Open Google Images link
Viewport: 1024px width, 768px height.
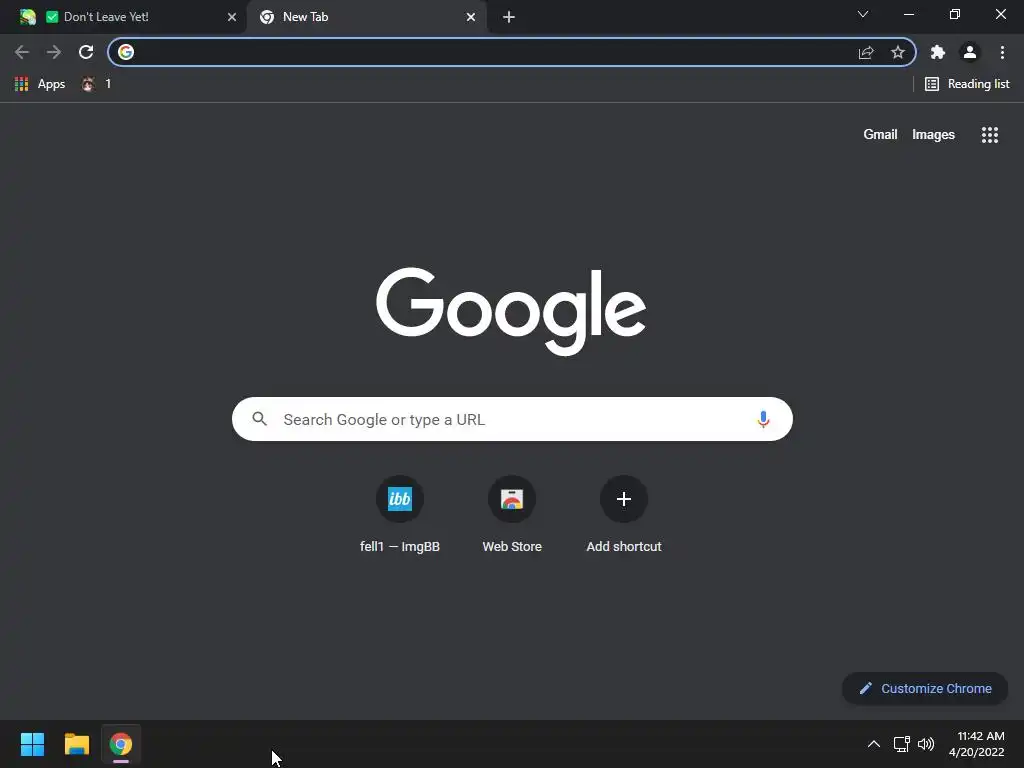point(933,135)
